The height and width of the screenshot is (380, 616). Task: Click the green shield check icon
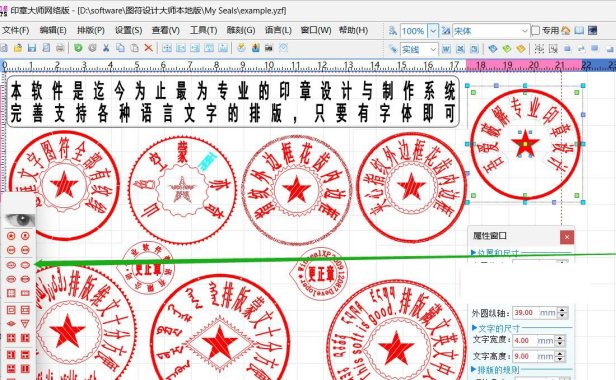(x=78, y=48)
